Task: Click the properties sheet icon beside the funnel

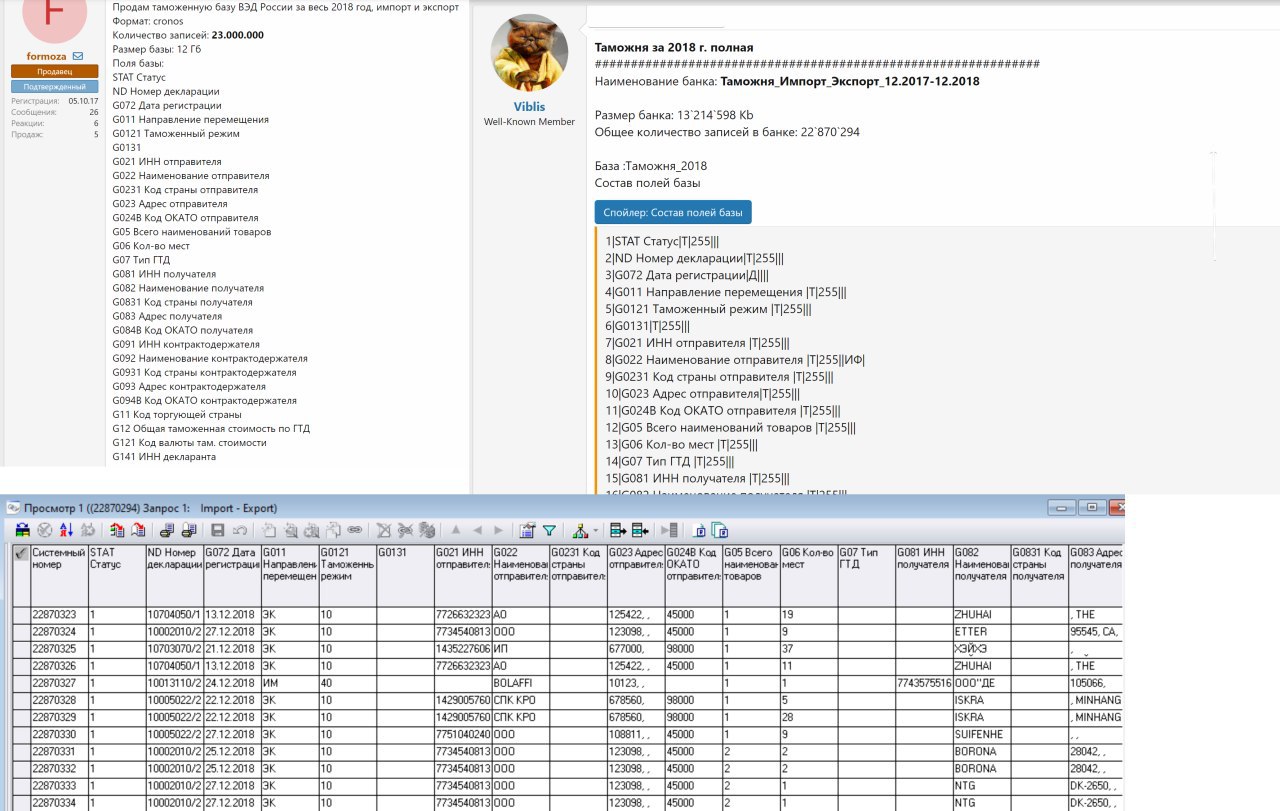Action: coord(526,530)
